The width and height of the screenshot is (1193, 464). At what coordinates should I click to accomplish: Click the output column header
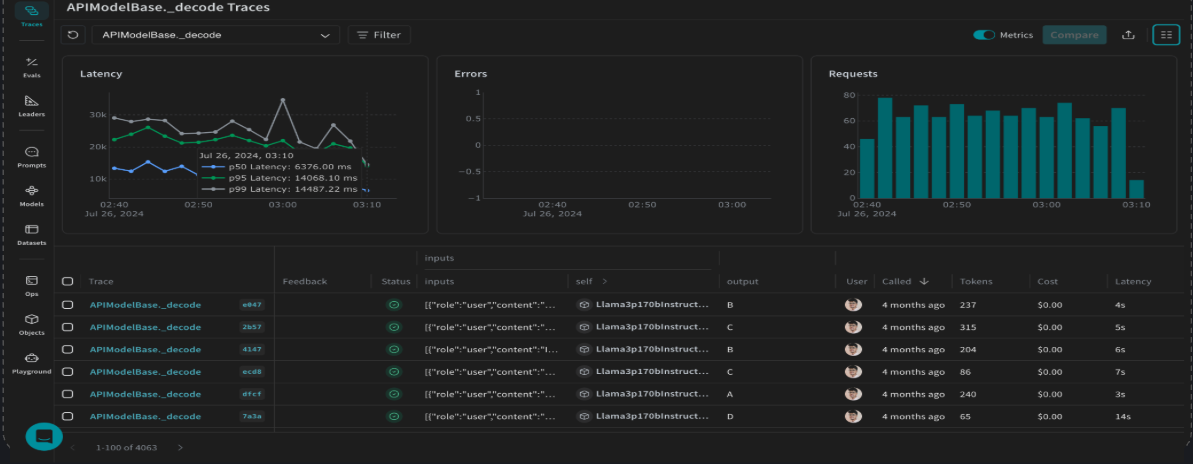(742, 281)
